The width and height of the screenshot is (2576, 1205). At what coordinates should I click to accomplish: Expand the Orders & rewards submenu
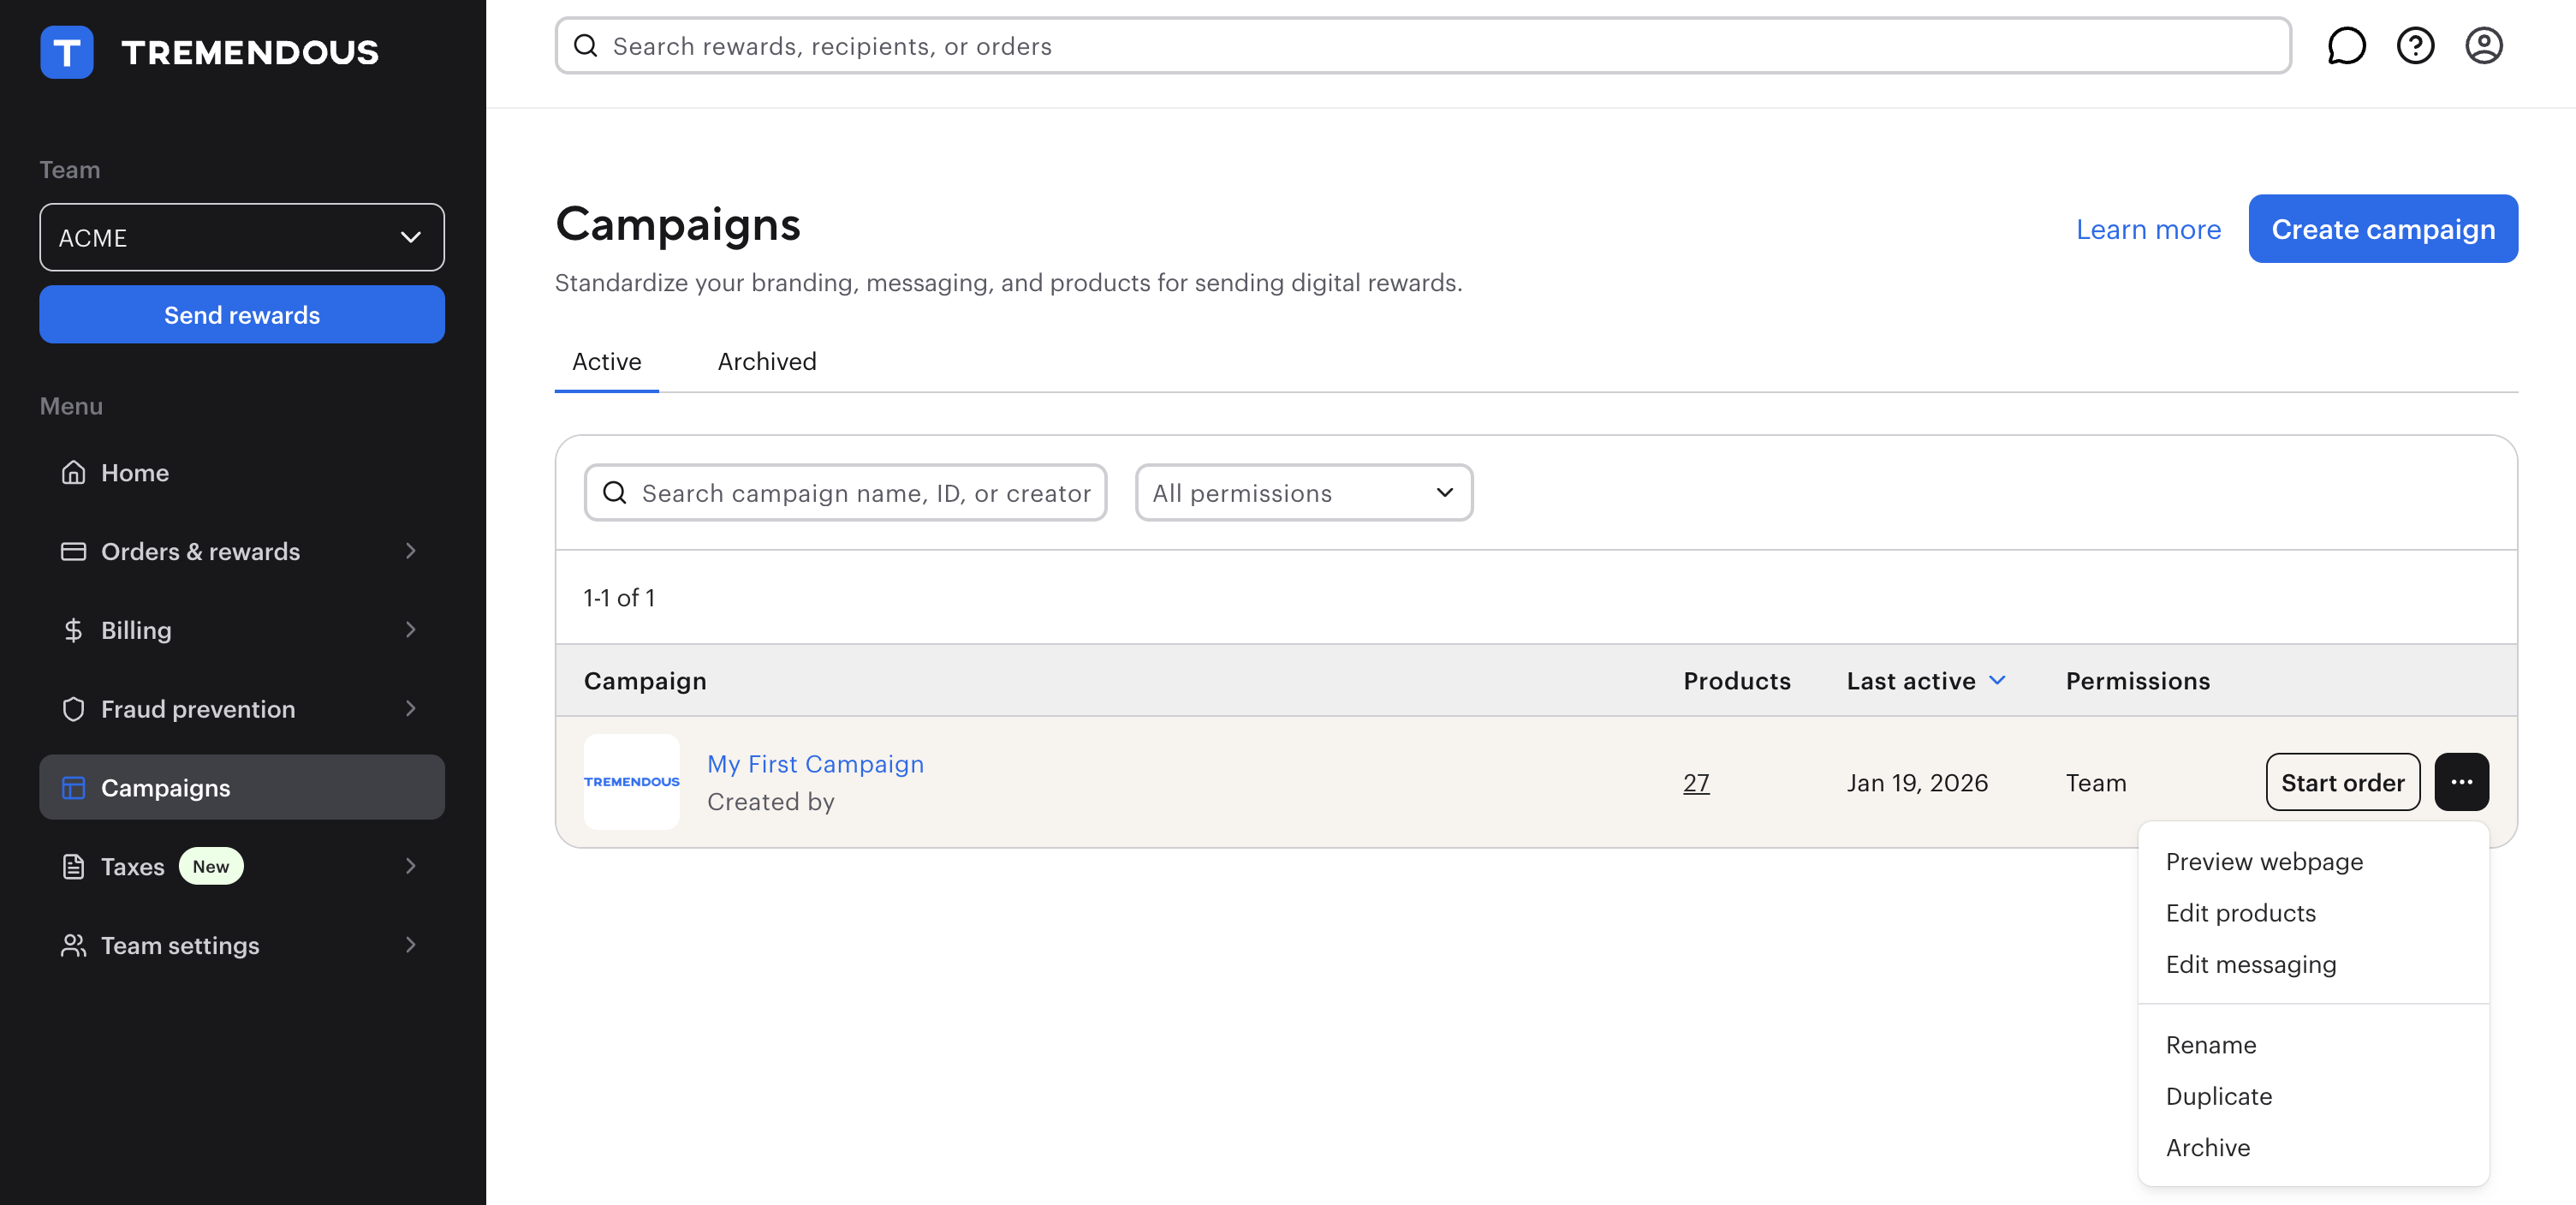point(410,551)
